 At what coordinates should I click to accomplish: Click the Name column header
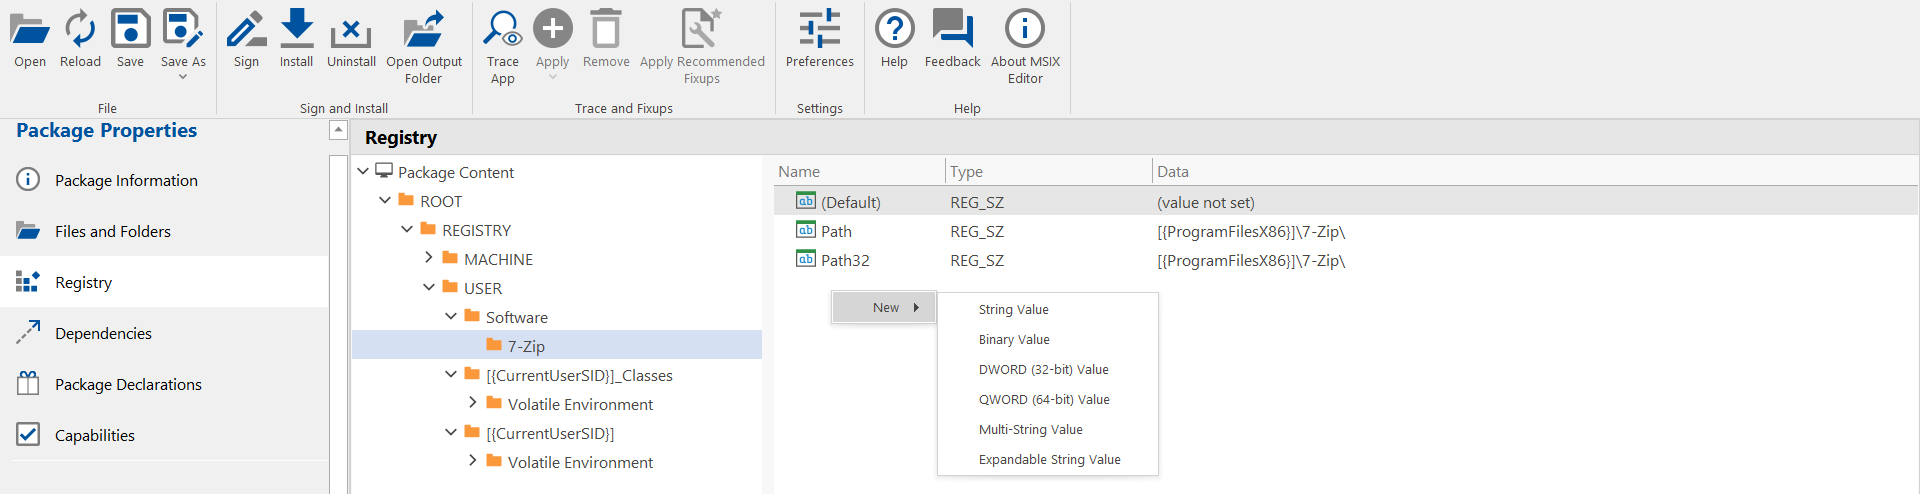(800, 172)
